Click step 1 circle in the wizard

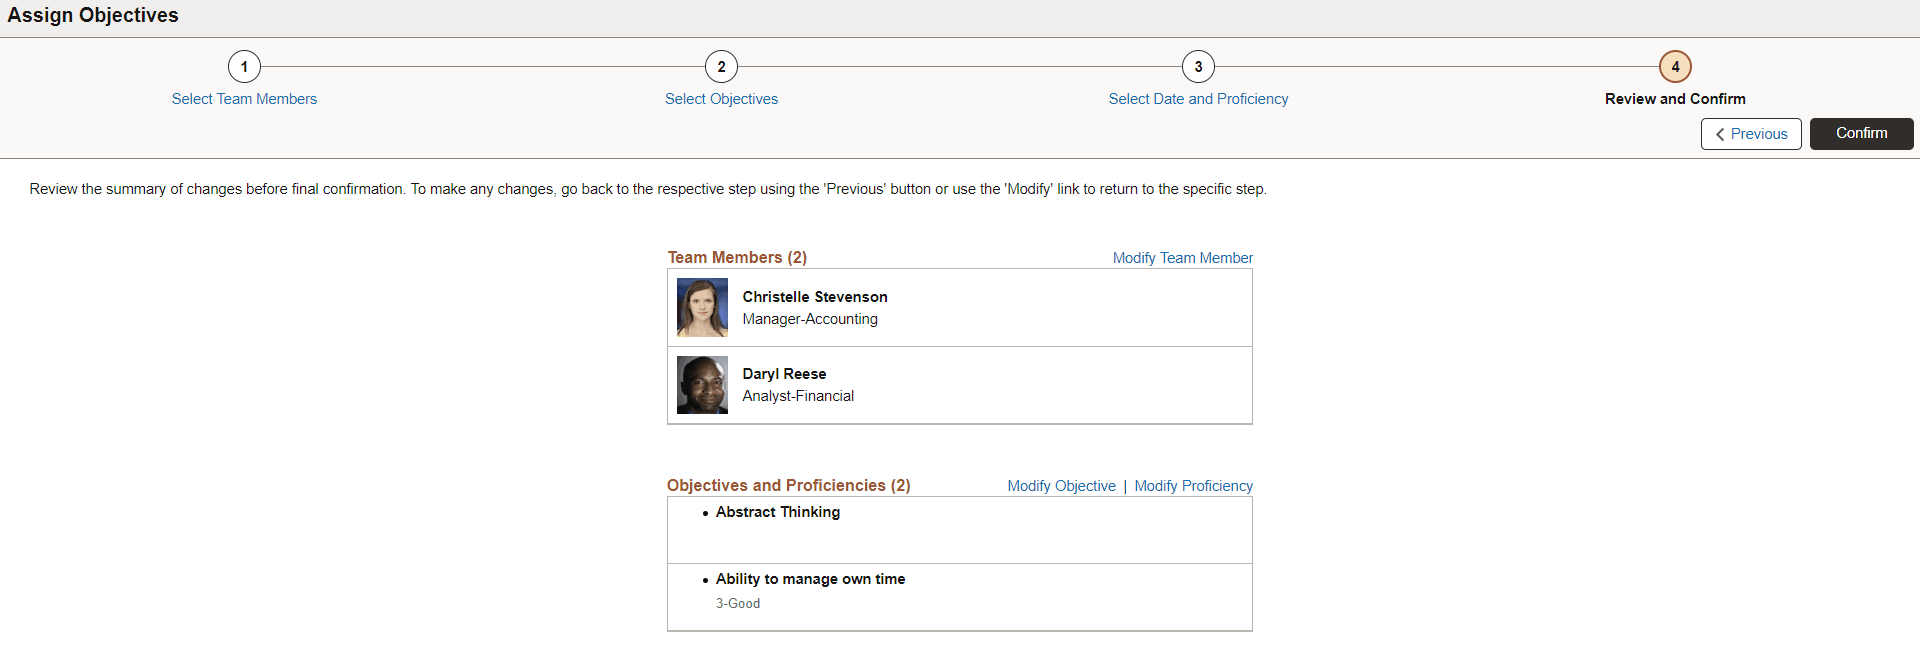[244, 67]
